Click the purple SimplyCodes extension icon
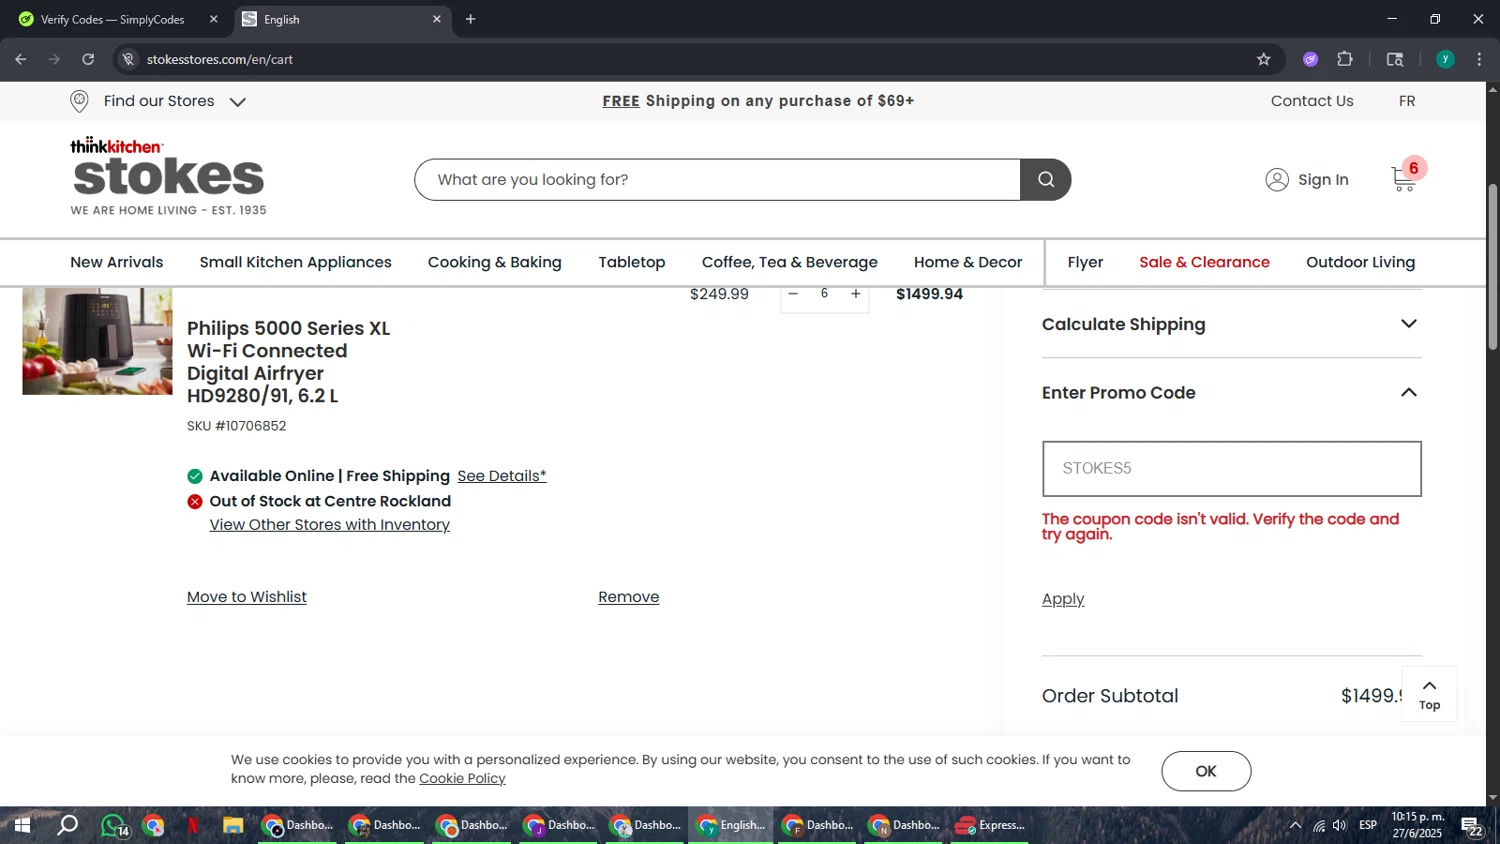The height and width of the screenshot is (844, 1500). click(1311, 60)
